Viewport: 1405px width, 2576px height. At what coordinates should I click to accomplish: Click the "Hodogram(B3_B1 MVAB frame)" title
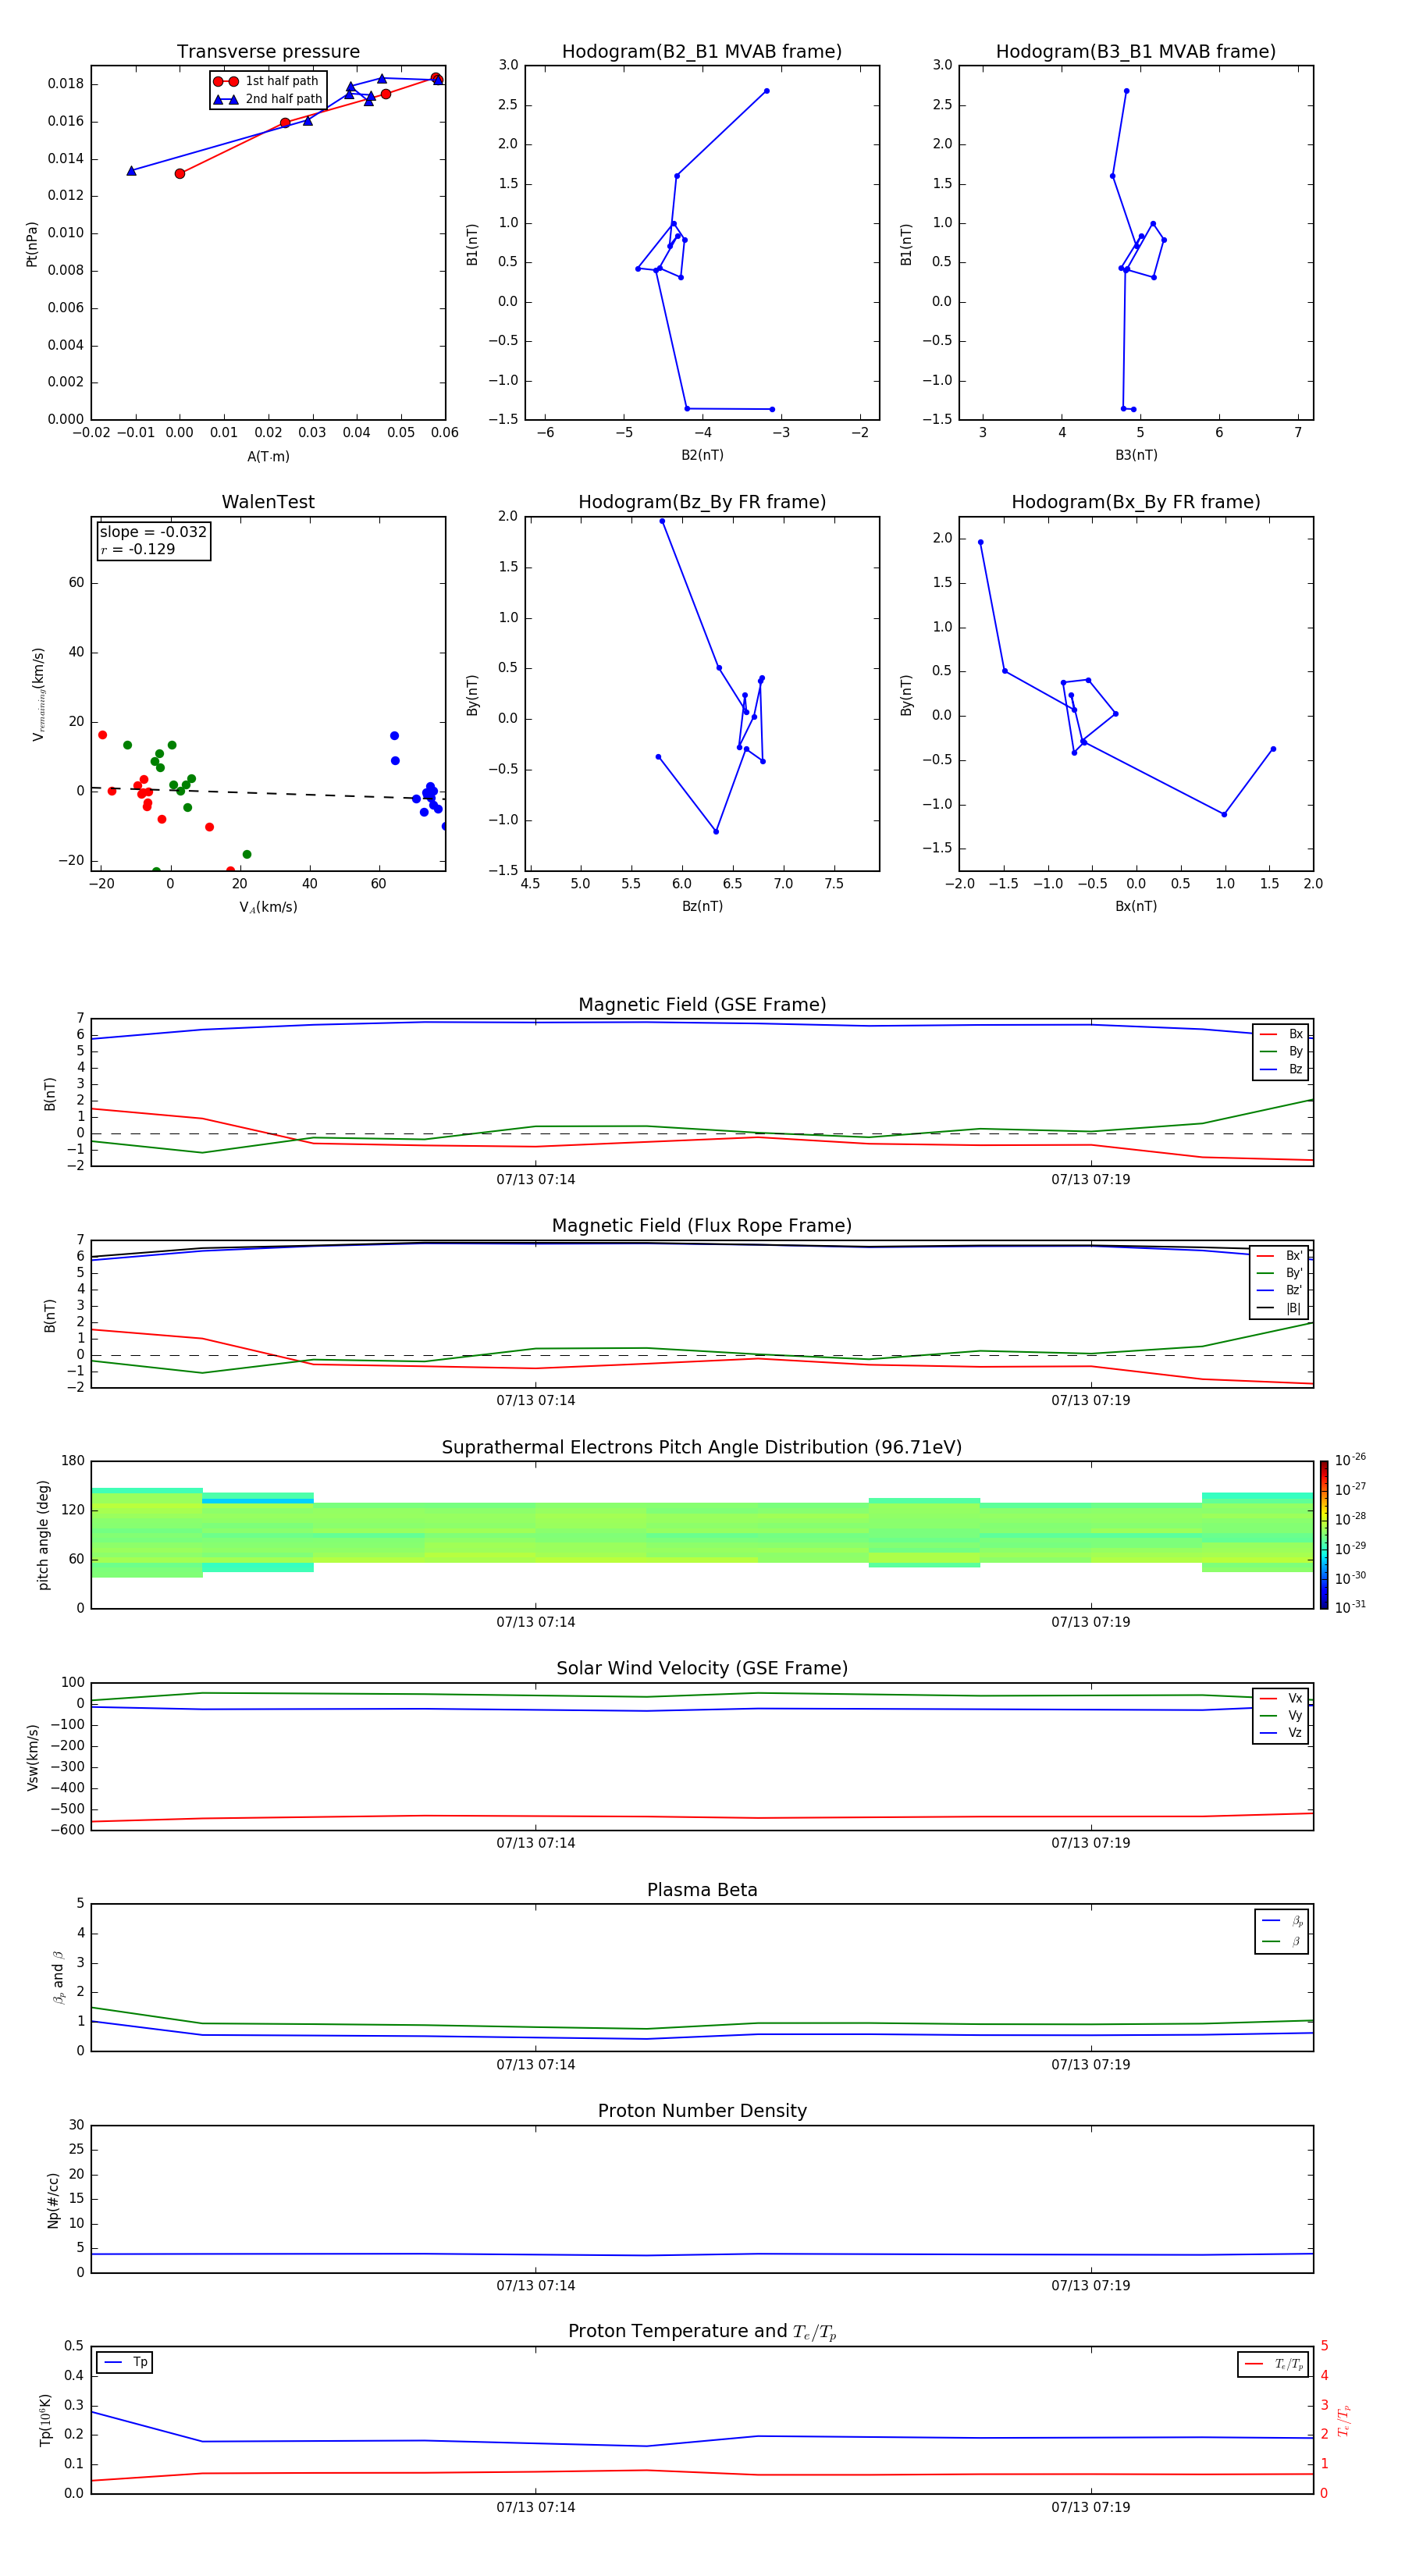coord(1136,52)
